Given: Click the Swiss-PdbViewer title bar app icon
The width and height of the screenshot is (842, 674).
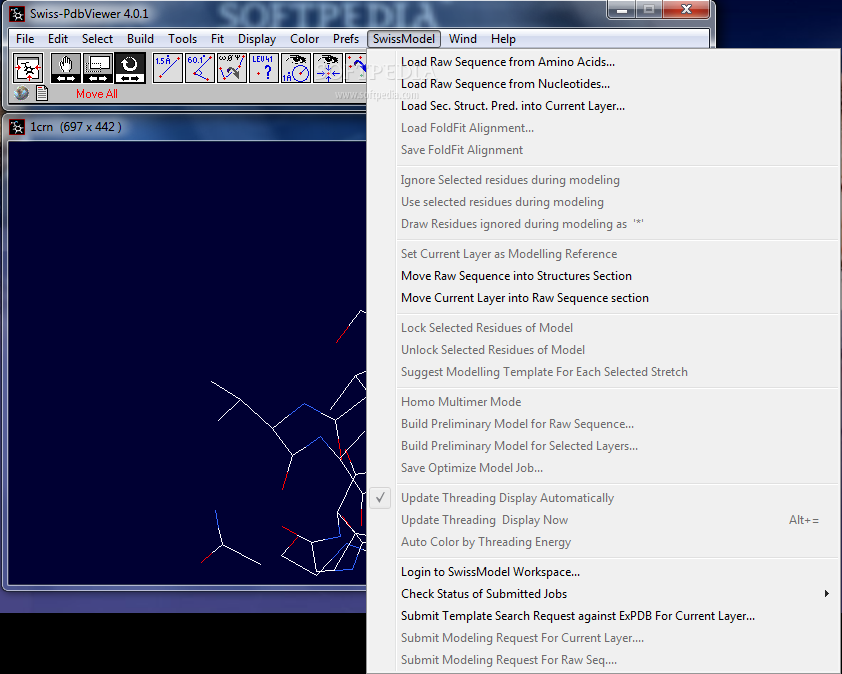Looking at the screenshot, I should click(x=17, y=14).
